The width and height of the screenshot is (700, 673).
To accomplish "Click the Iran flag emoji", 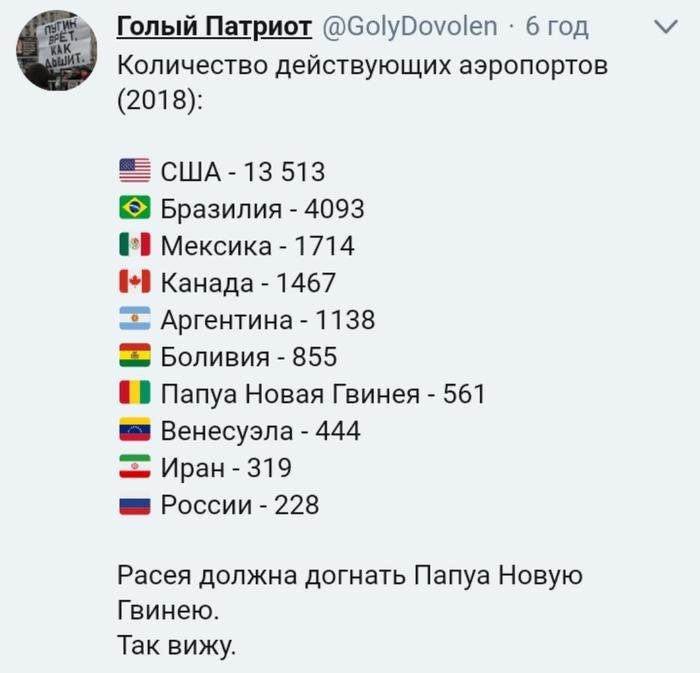I will tap(134, 468).
